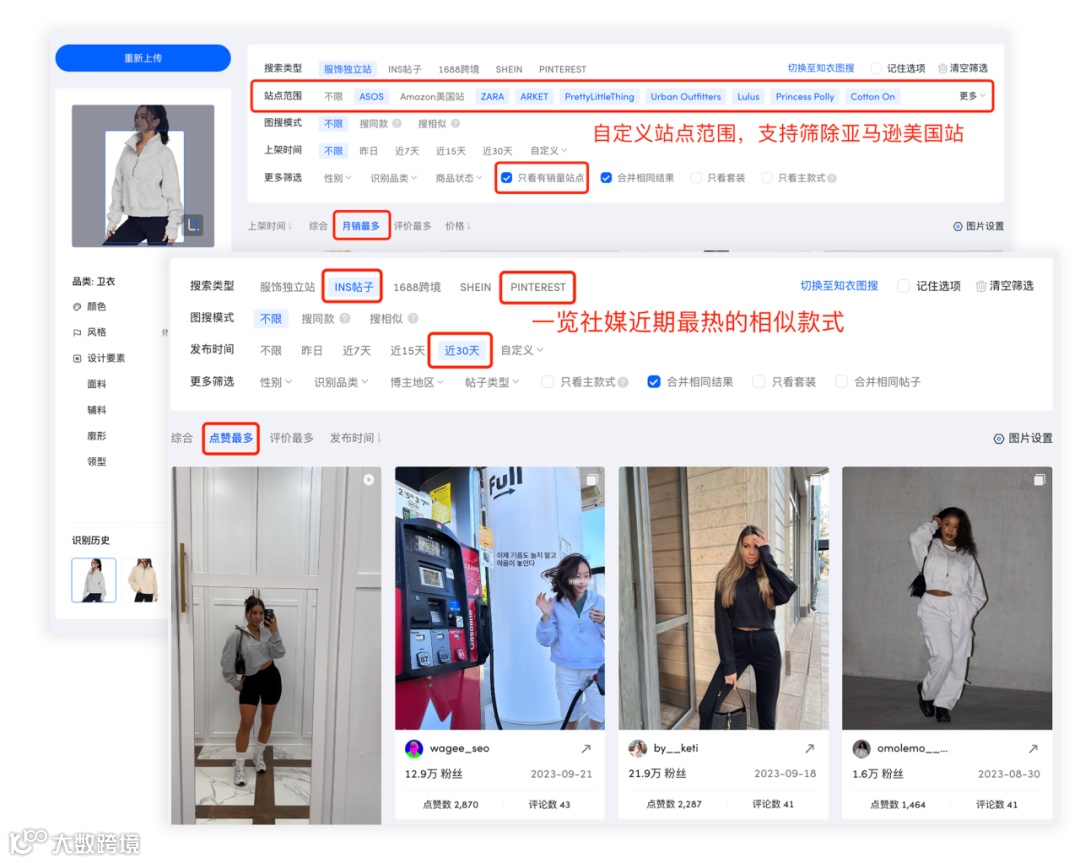The height and width of the screenshot is (863, 1080).
Task: Click multi-image icon on omolemo post
Action: [1039, 479]
